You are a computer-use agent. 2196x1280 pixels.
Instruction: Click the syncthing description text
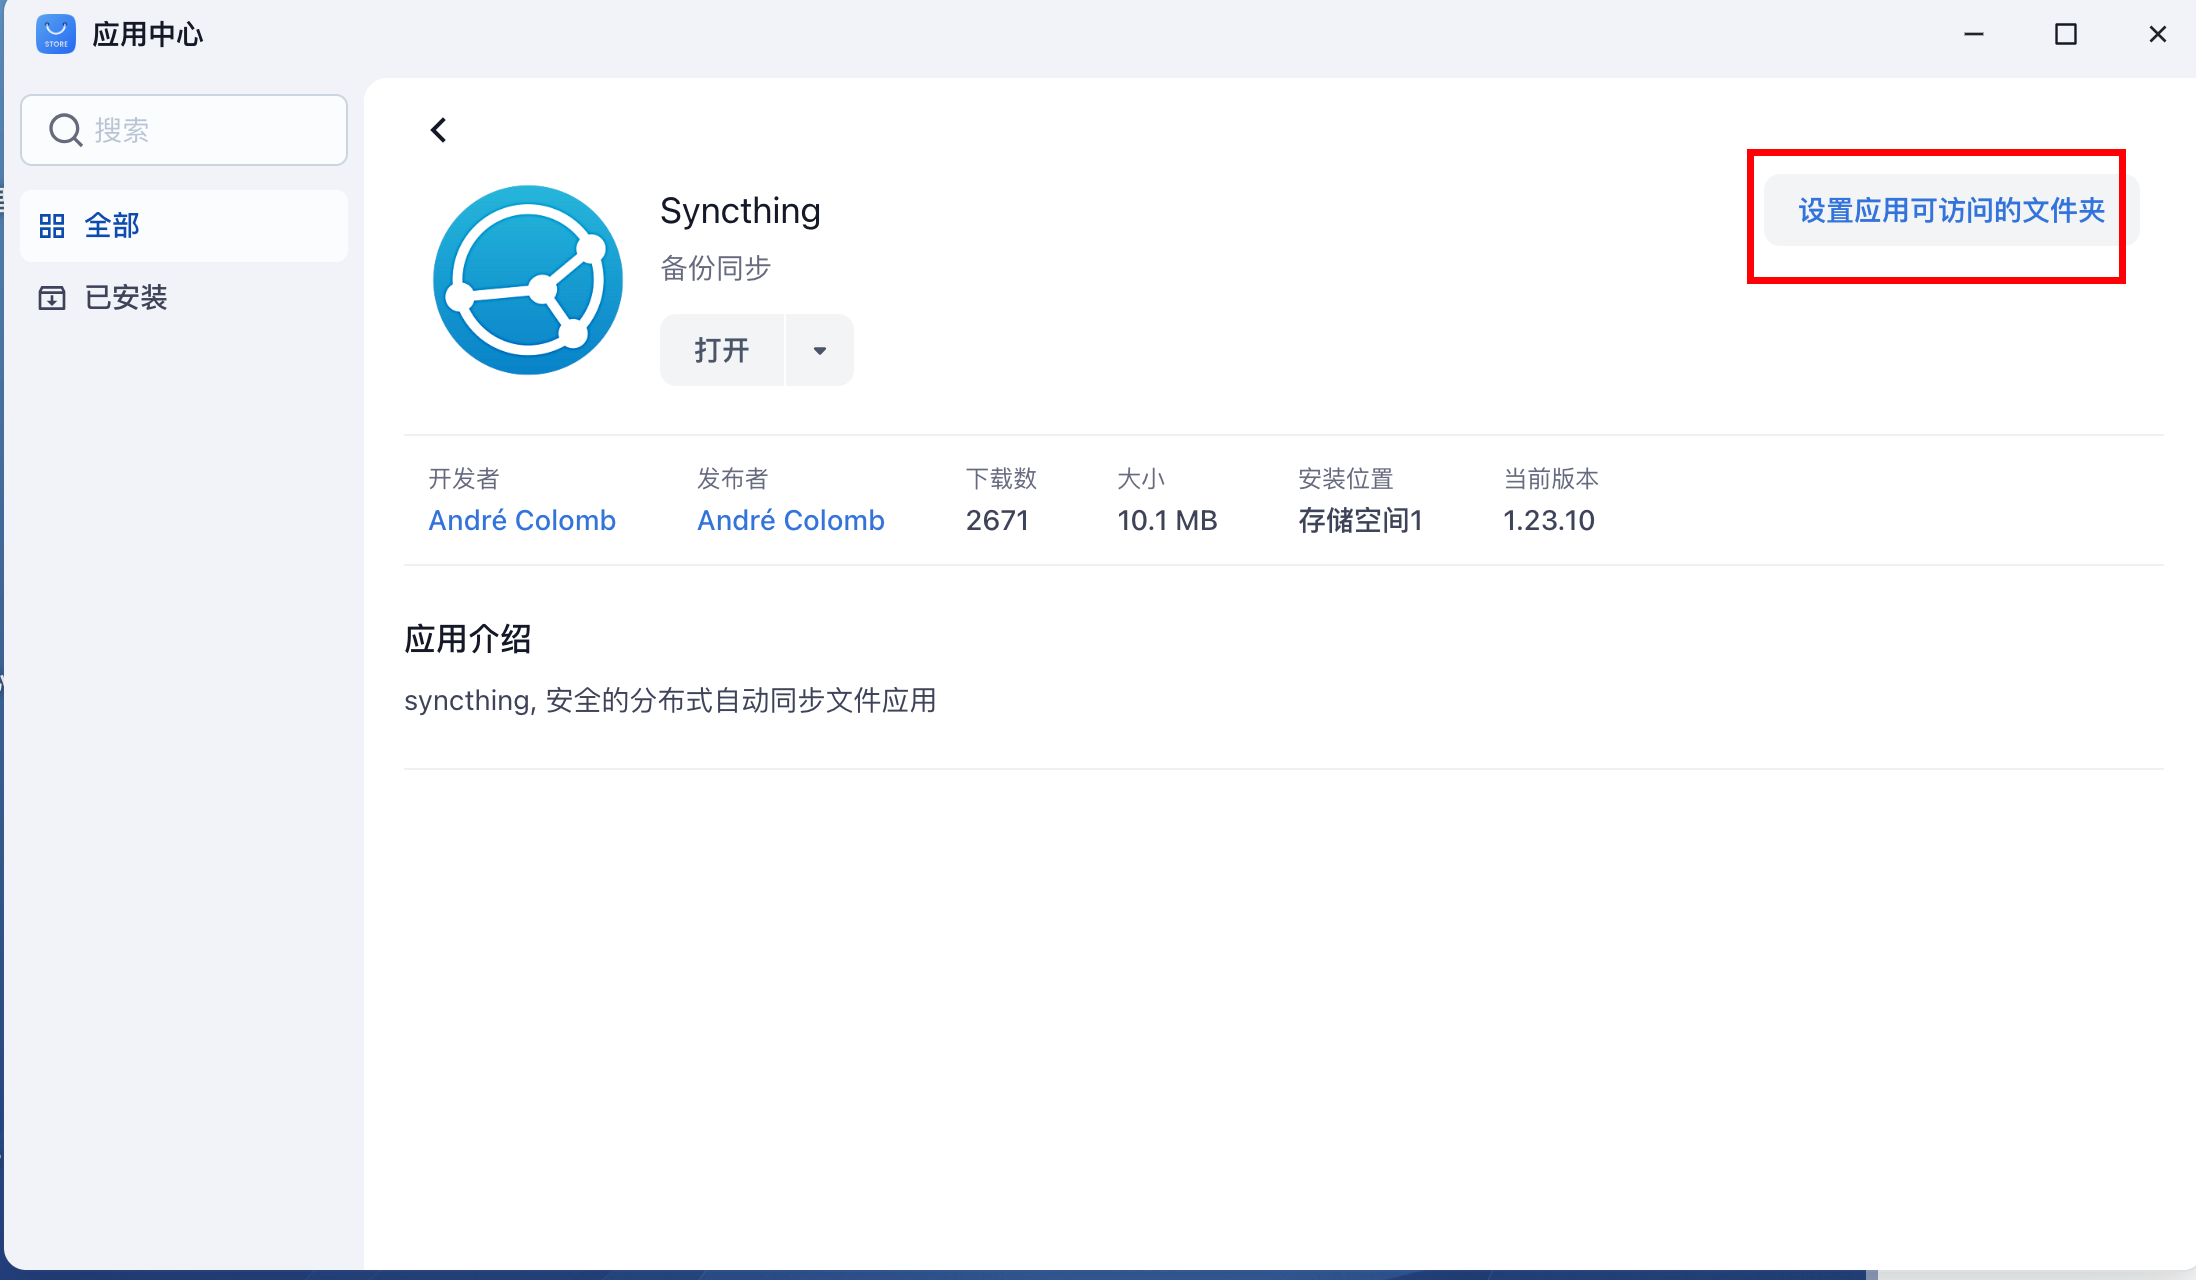pos(670,700)
